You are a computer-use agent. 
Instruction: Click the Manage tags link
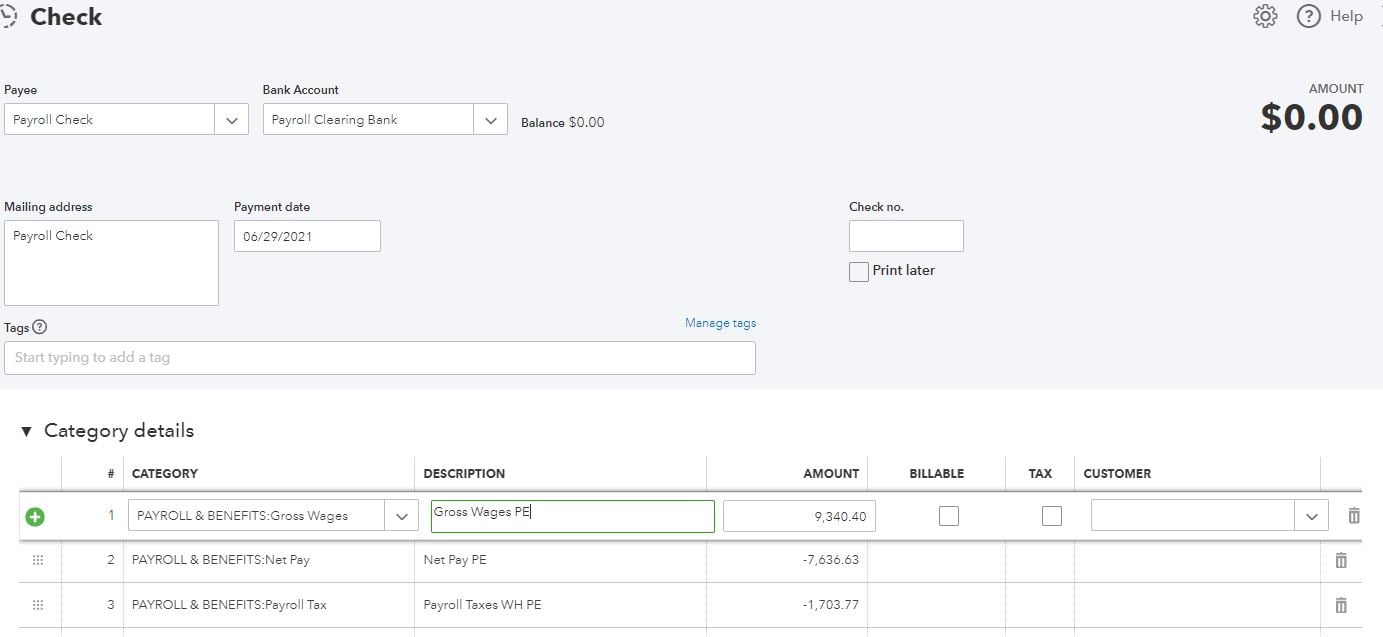720,322
